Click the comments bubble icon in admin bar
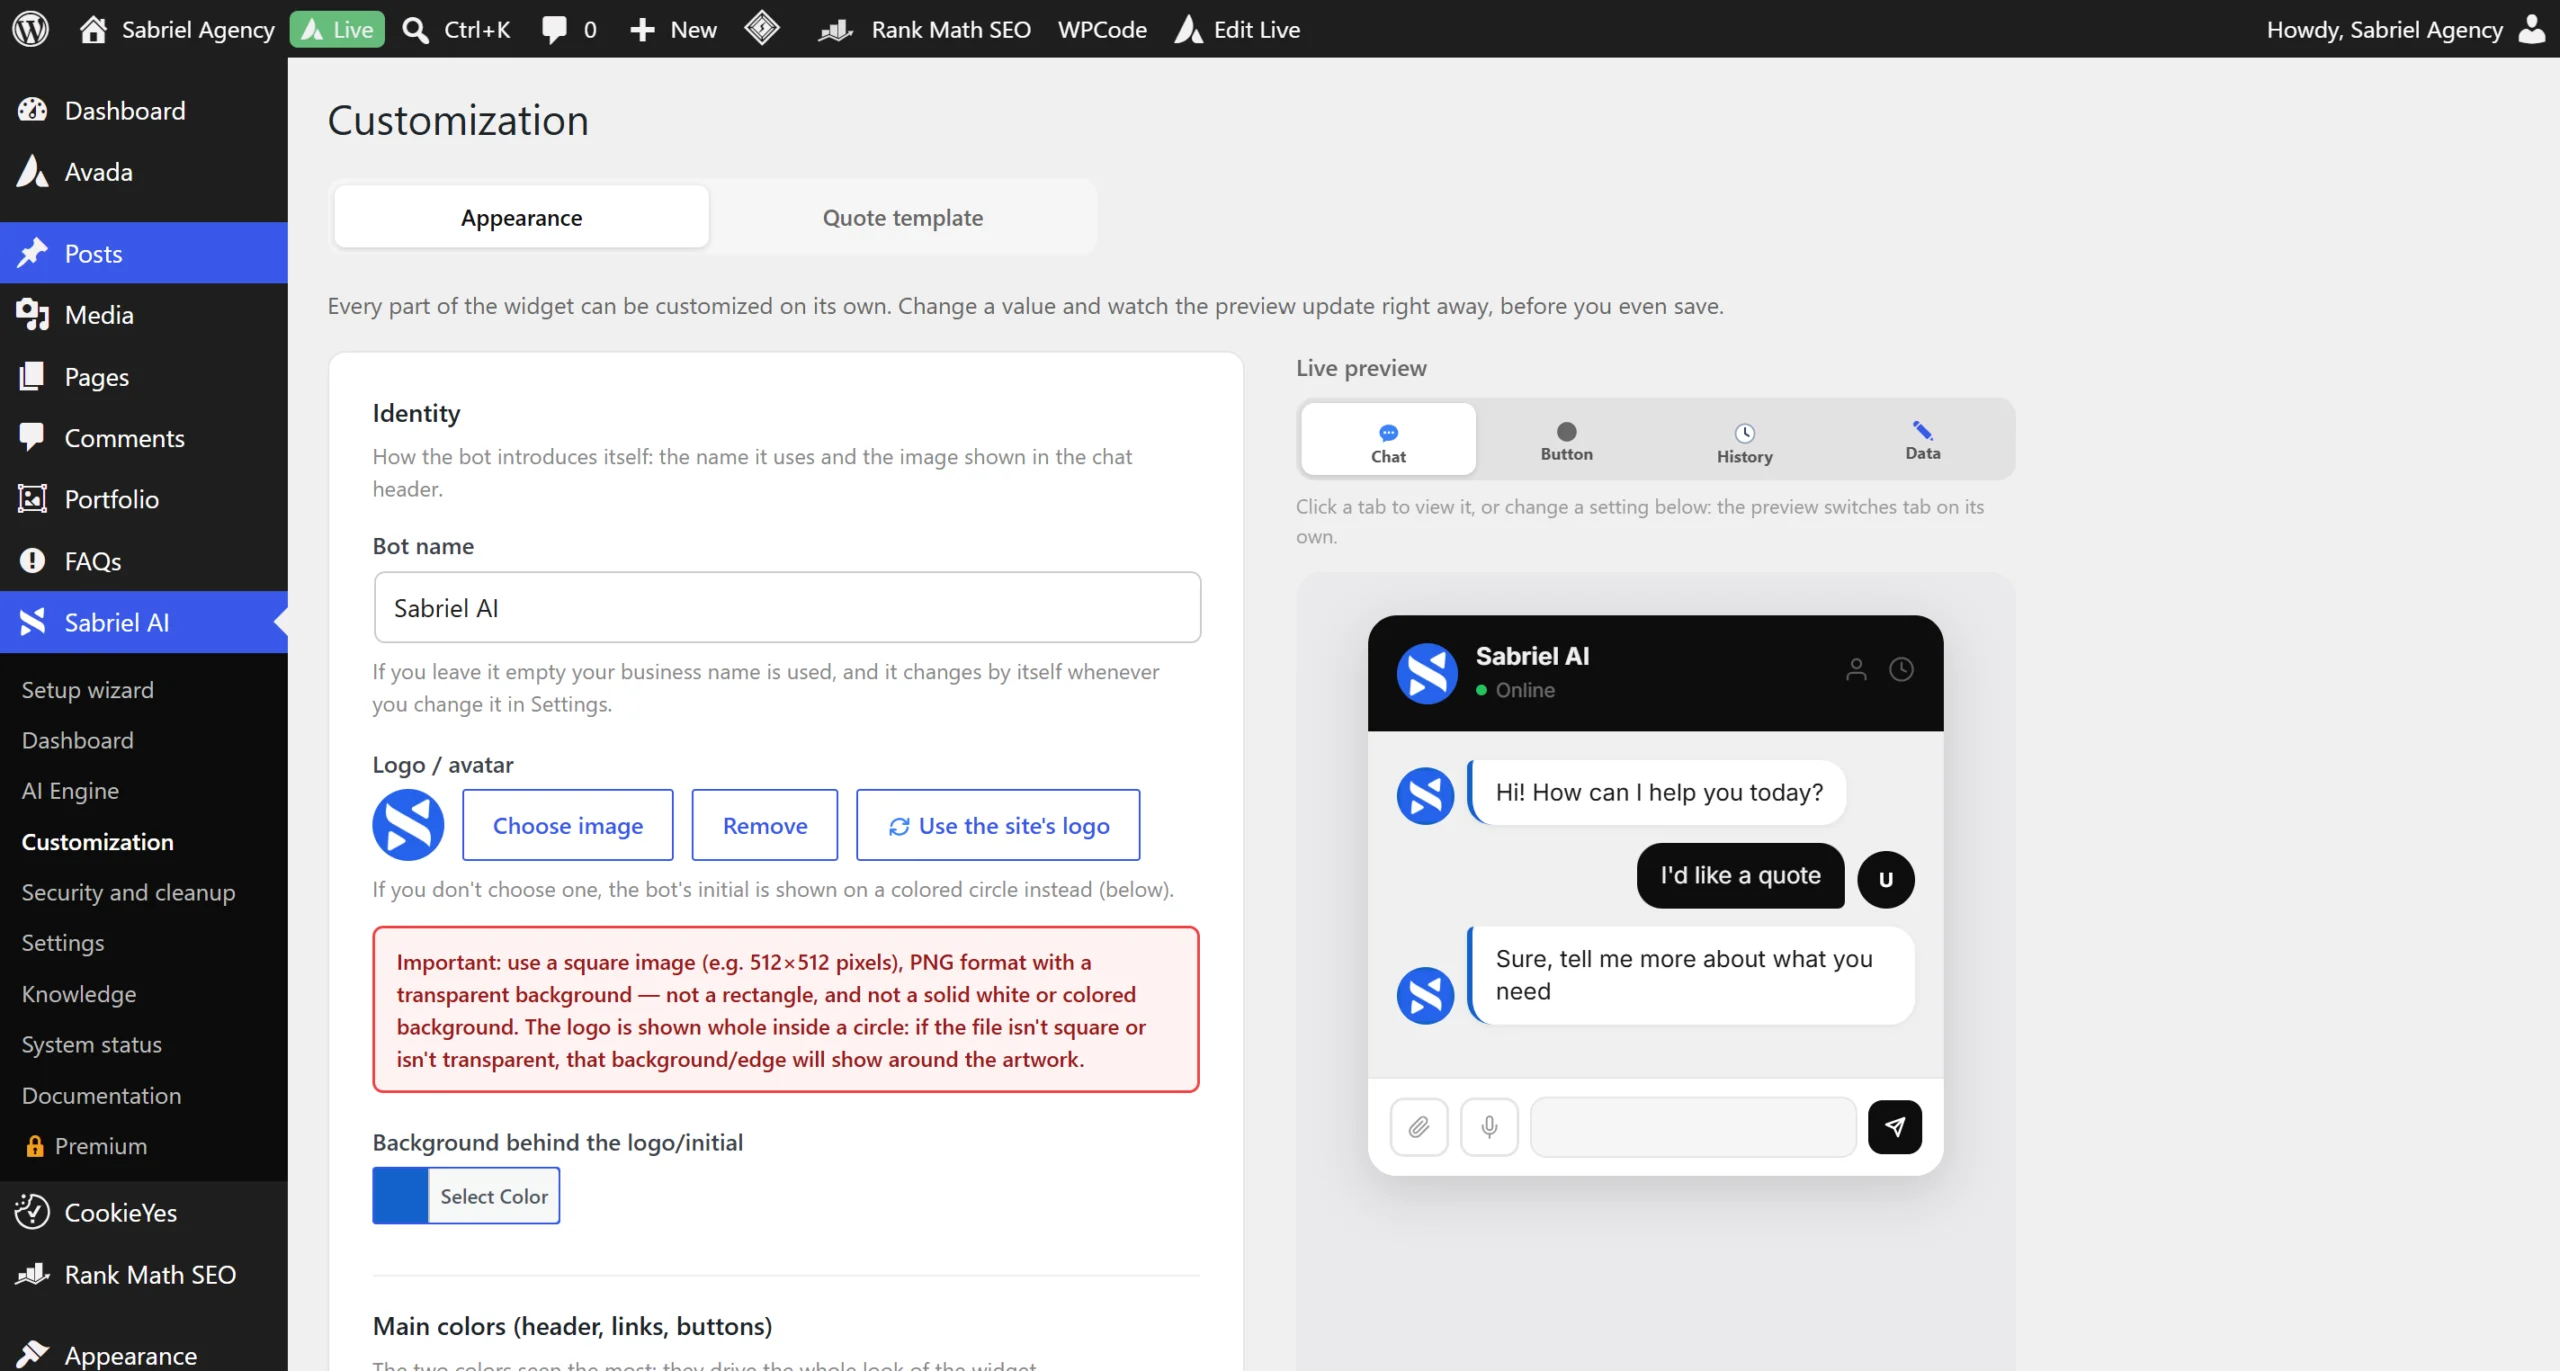 pyautogui.click(x=553, y=29)
